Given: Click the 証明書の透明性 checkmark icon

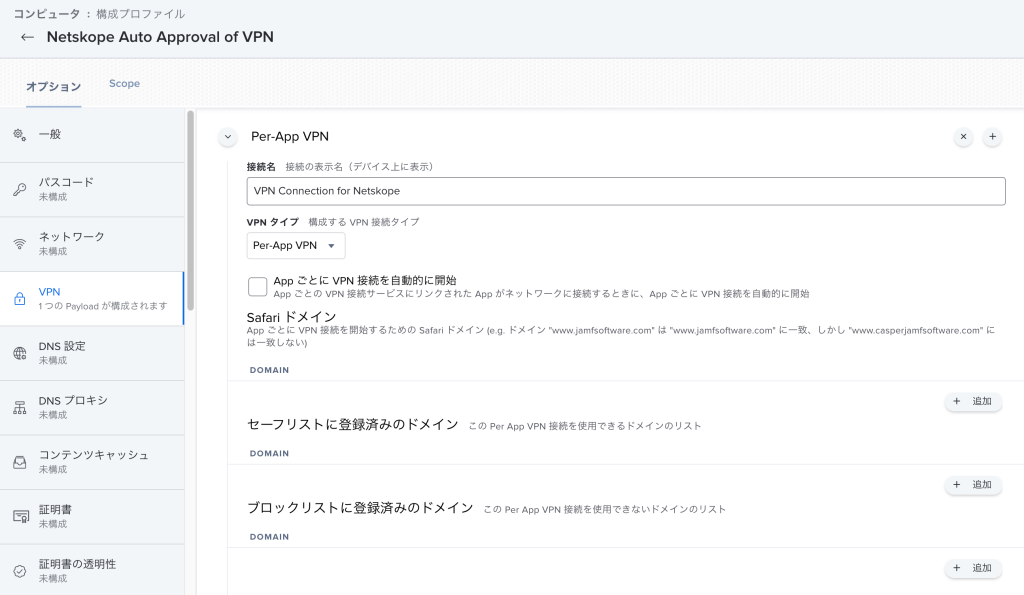Looking at the screenshot, I should click(x=20, y=571).
